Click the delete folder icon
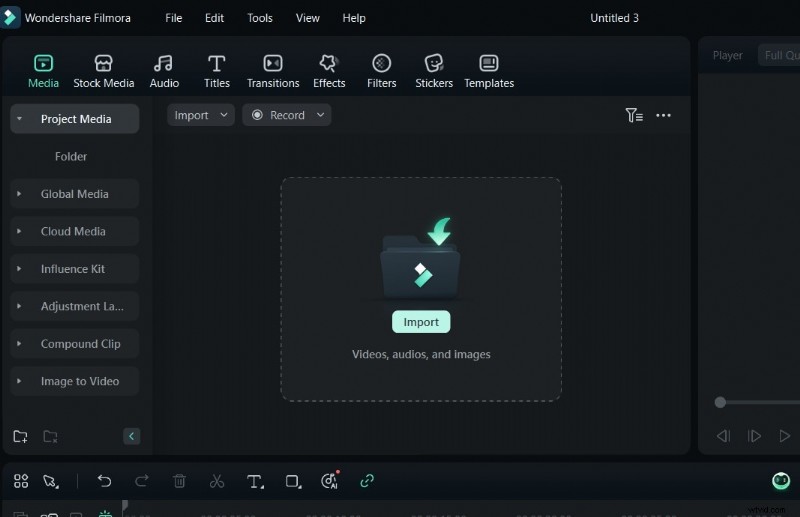Screen dimensions: 800x517 coord(50,436)
